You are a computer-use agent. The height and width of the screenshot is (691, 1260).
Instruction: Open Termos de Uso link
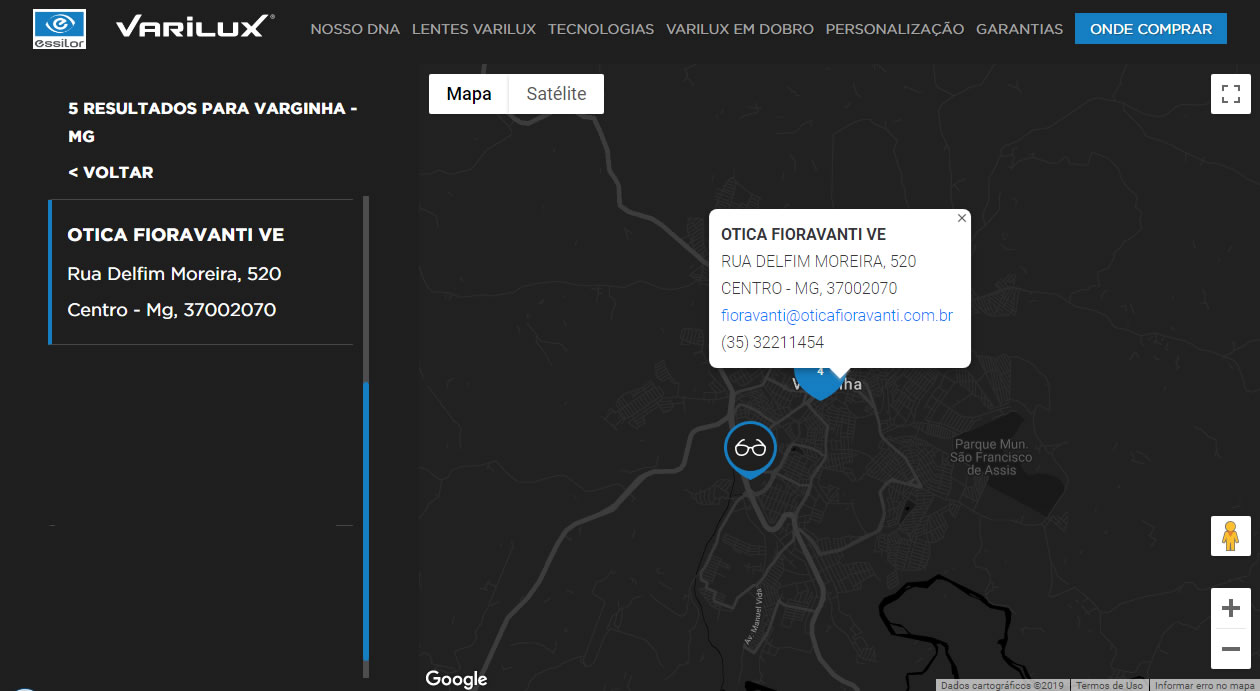[1110, 685]
